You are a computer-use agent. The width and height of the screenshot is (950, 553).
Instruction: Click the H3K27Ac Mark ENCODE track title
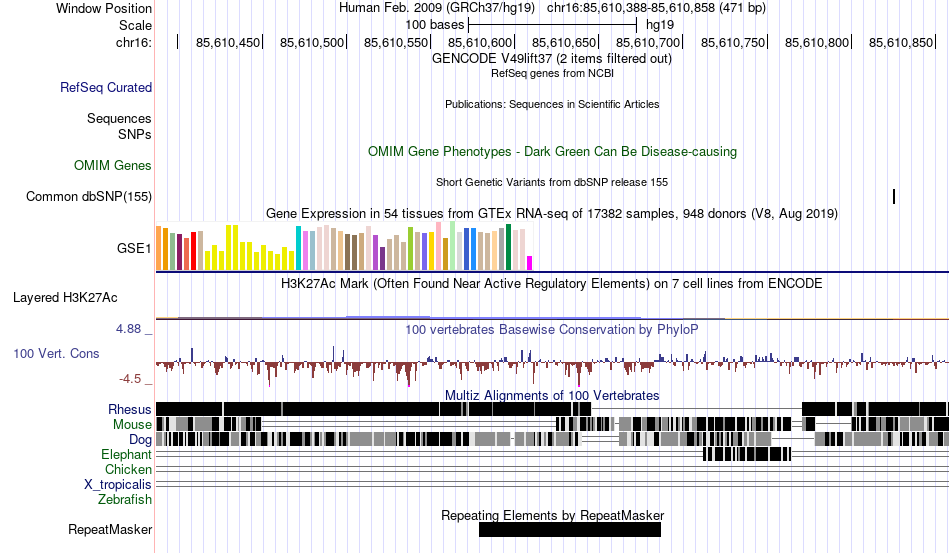552,283
